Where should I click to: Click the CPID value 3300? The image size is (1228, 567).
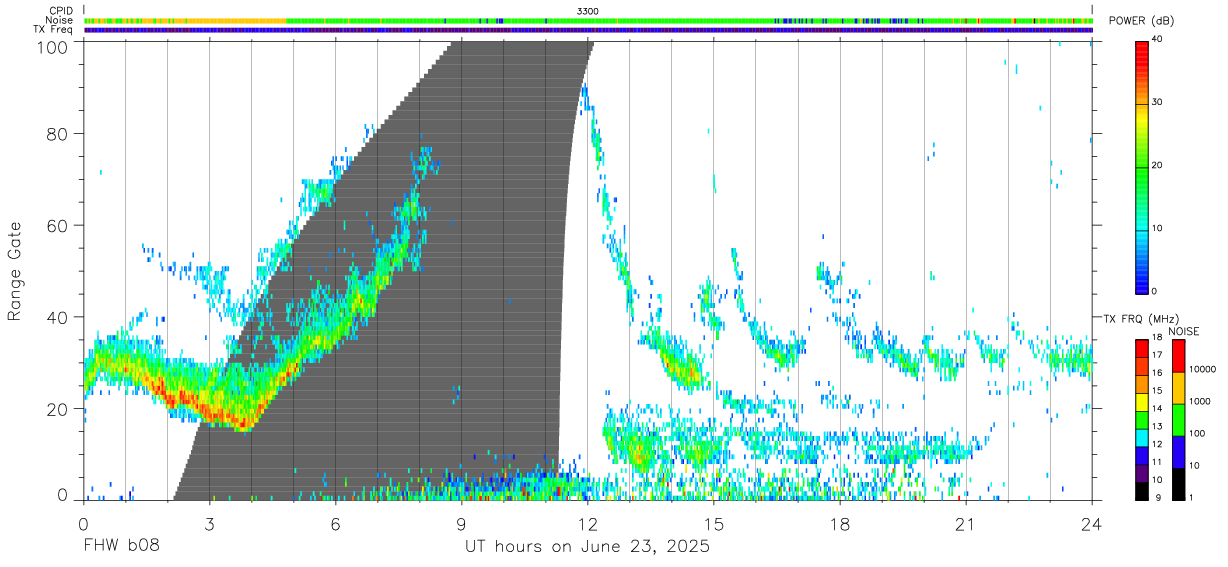click(588, 10)
